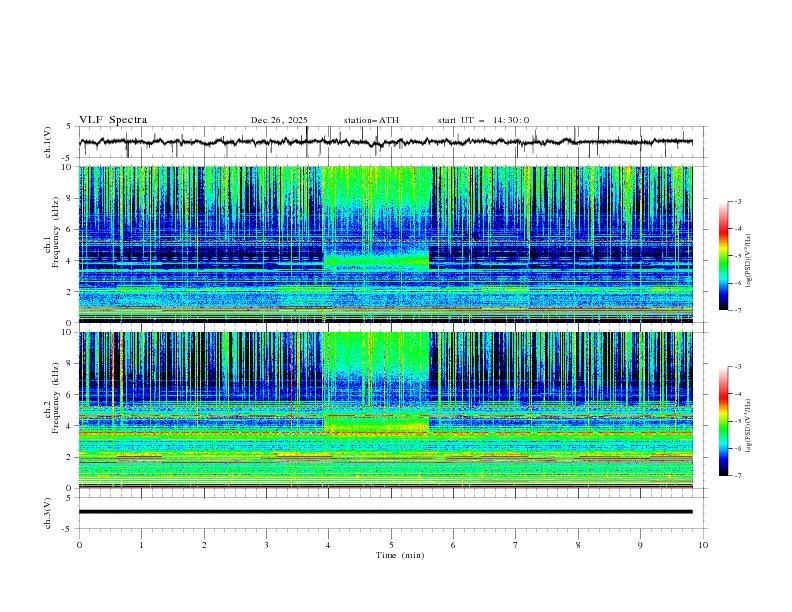The image size is (792, 612).
Task: Click the ch.1 "Frequency (kHz)" axis label
Action: [x=55, y=233]
